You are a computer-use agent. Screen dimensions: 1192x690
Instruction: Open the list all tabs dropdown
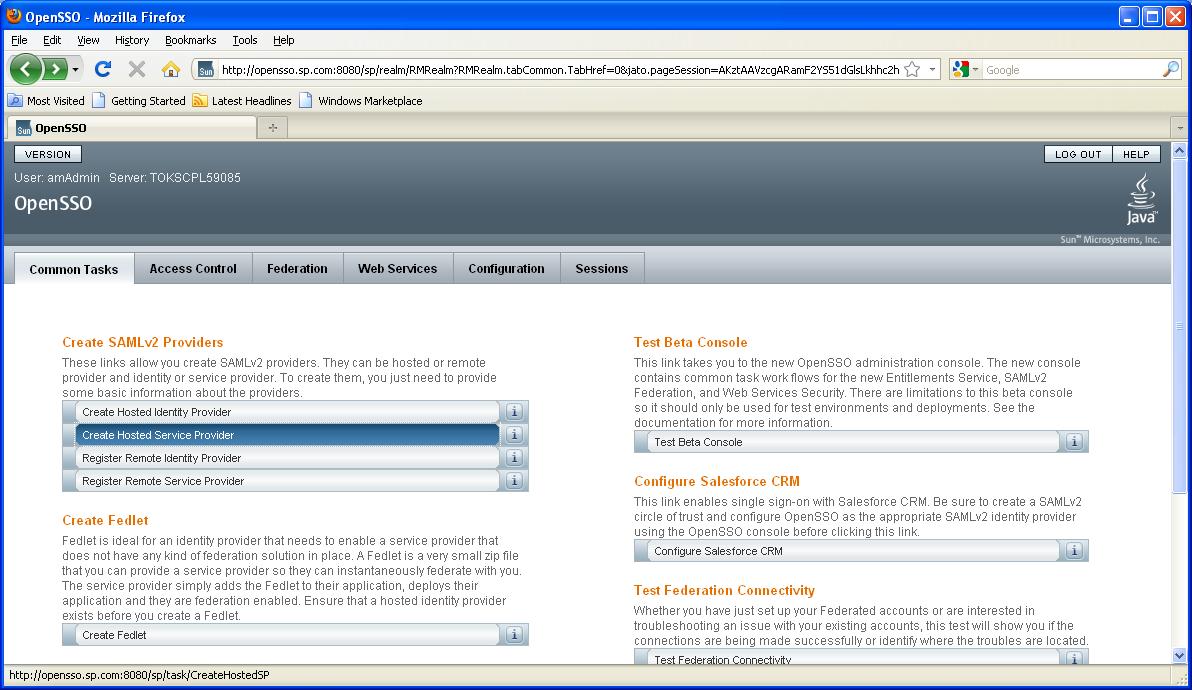[1180, 128]
